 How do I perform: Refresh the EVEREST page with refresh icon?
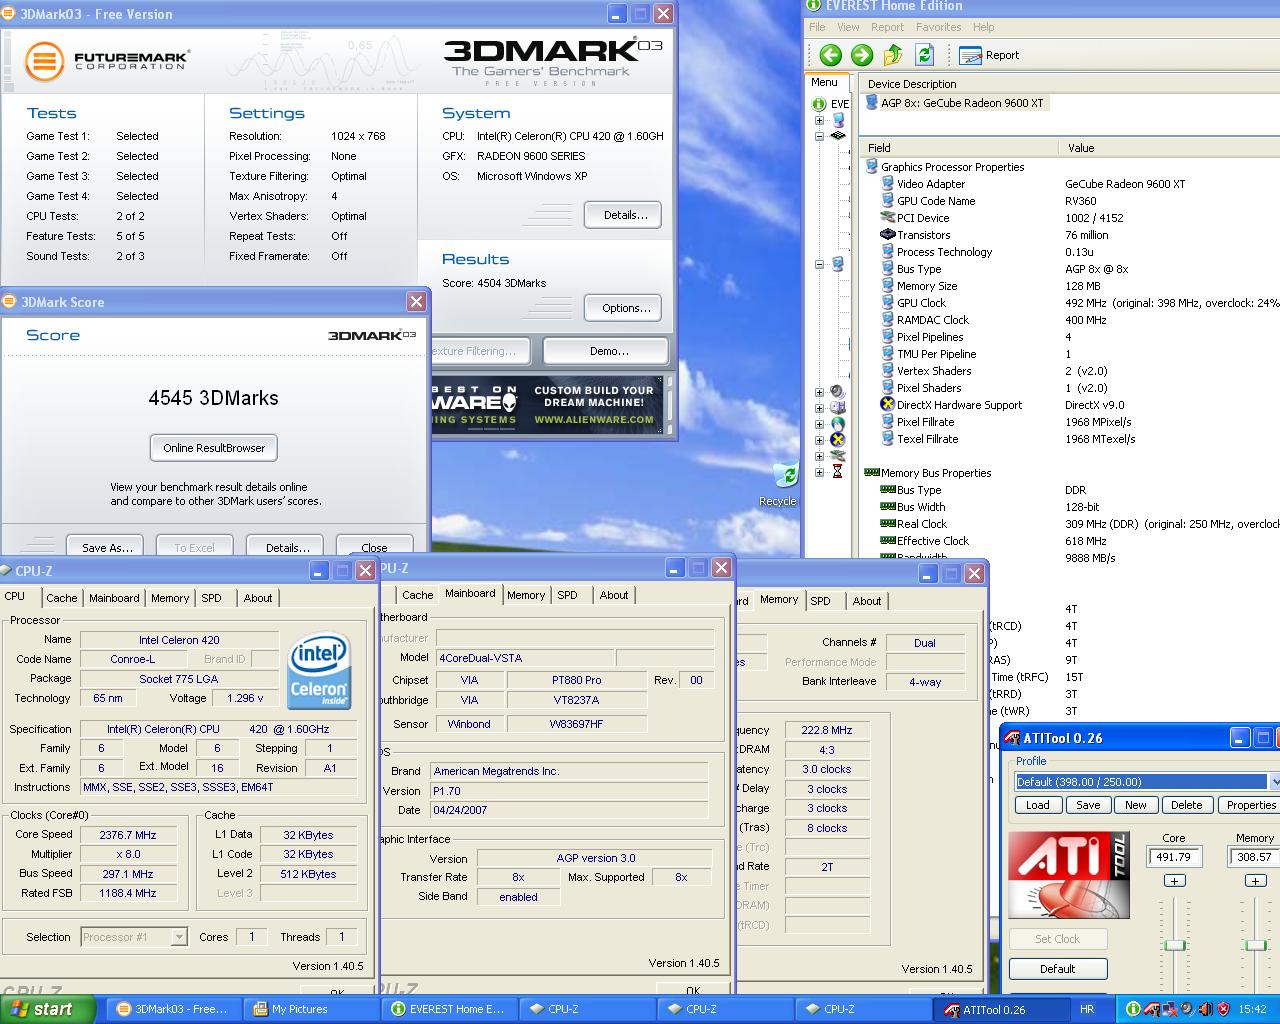point(924,55)
